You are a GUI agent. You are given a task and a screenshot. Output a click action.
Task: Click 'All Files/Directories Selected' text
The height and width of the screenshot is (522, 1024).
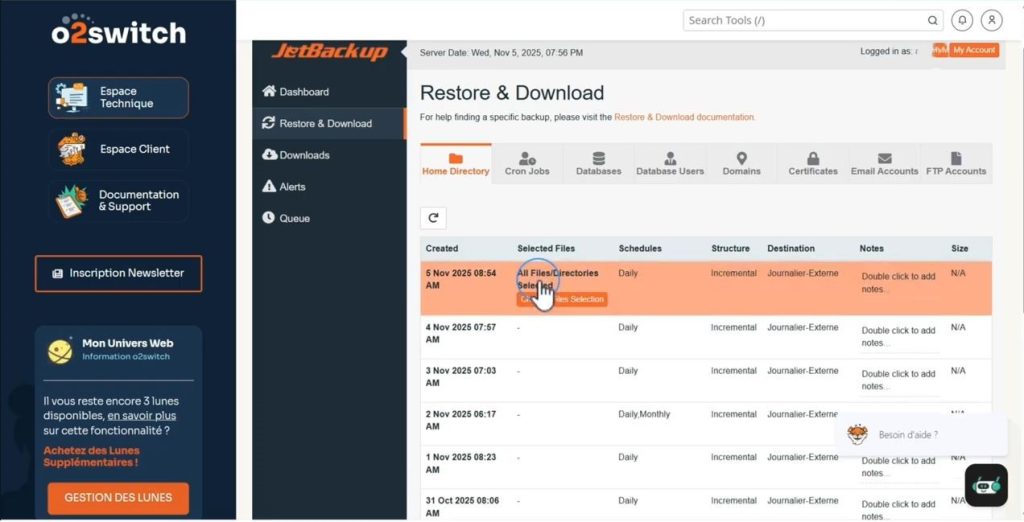coord(558,280)
